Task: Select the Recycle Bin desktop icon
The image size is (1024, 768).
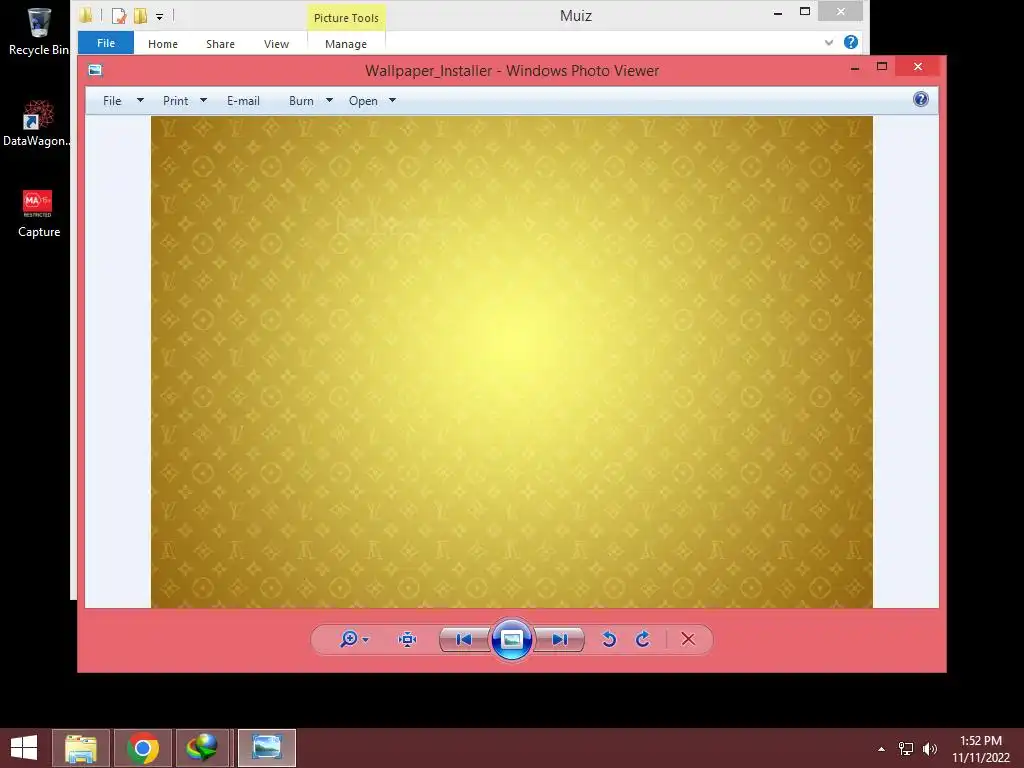Action: click(x=39, y=33)
